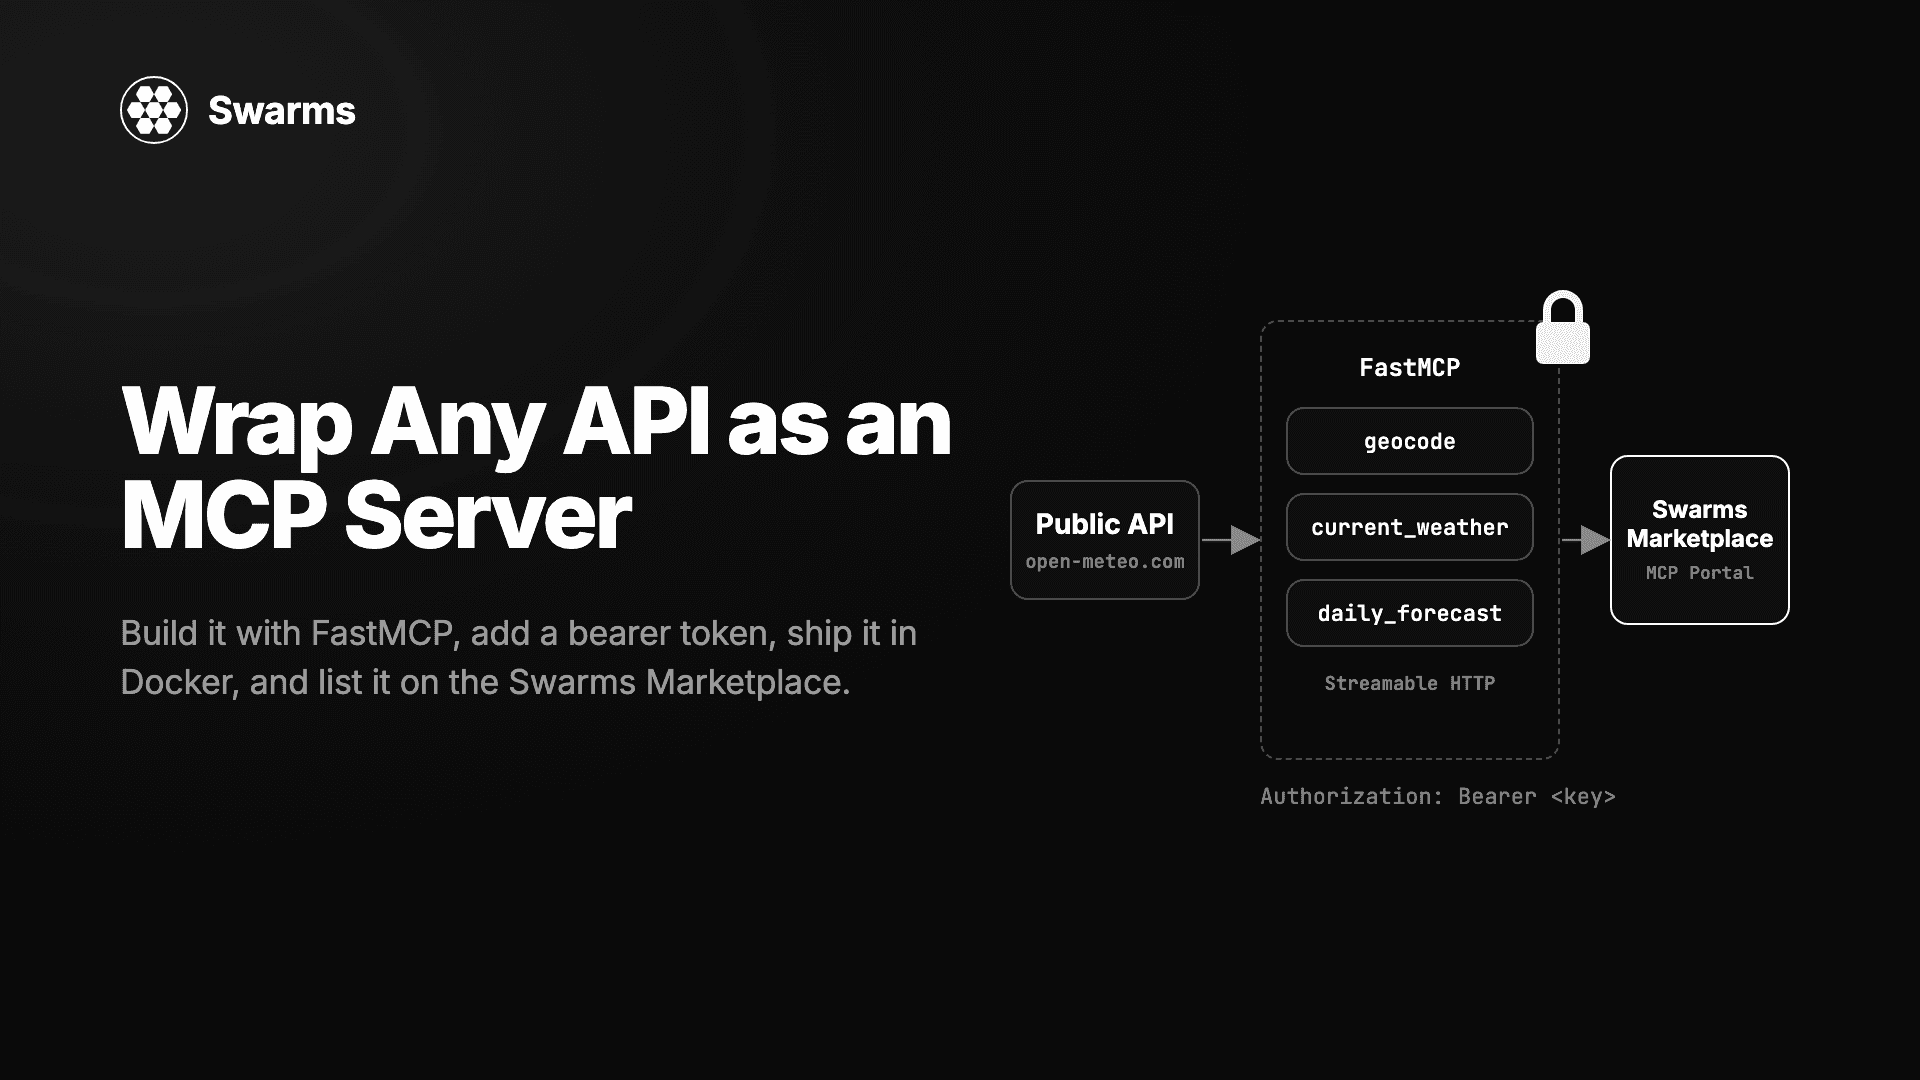Click the Swarms Marketplace box
Viewport: 1920px width, 1080px height.
tap(1699, 540)
